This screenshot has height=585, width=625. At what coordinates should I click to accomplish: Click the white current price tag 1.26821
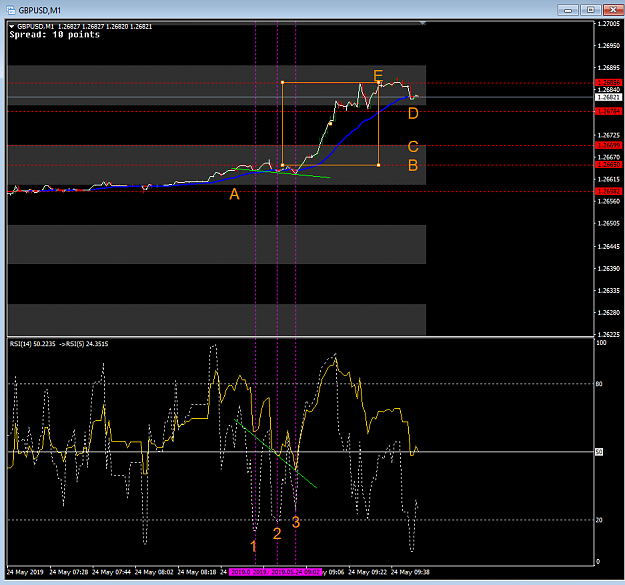click(608, 97)
